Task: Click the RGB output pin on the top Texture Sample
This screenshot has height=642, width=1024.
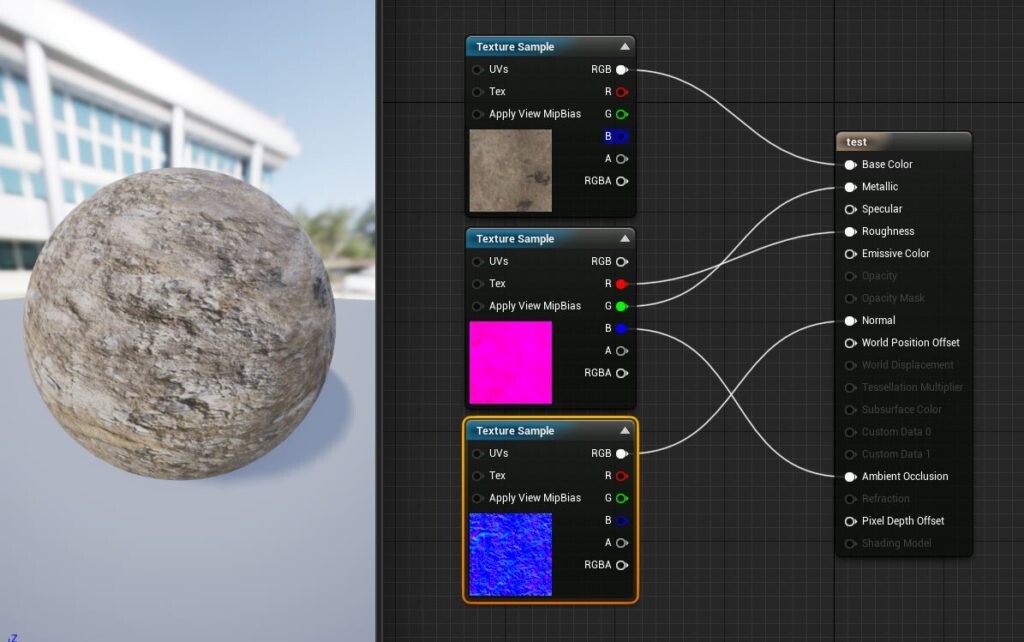Action: (622, 69)
